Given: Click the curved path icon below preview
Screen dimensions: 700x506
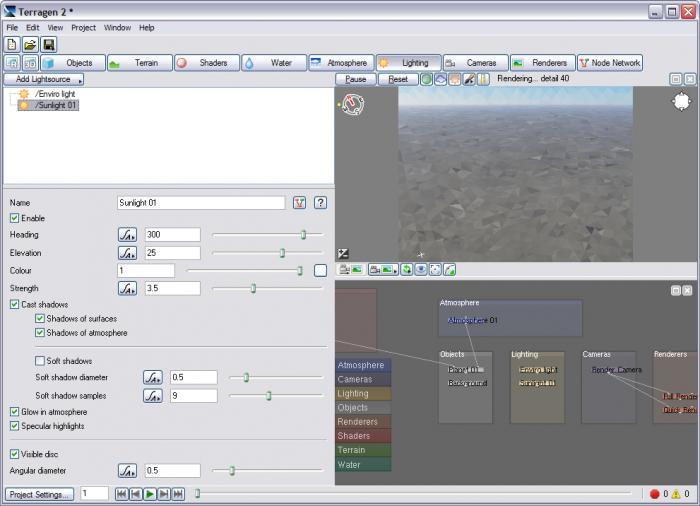Looking at the screenshot, I should coord(450,270).
